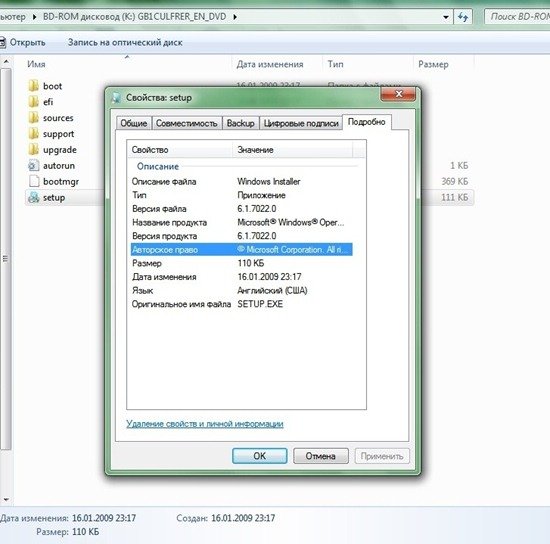550x544 pixels.
Task: Click the icon in the Свойства: setup title bar
Action: [x=116, y=98]
